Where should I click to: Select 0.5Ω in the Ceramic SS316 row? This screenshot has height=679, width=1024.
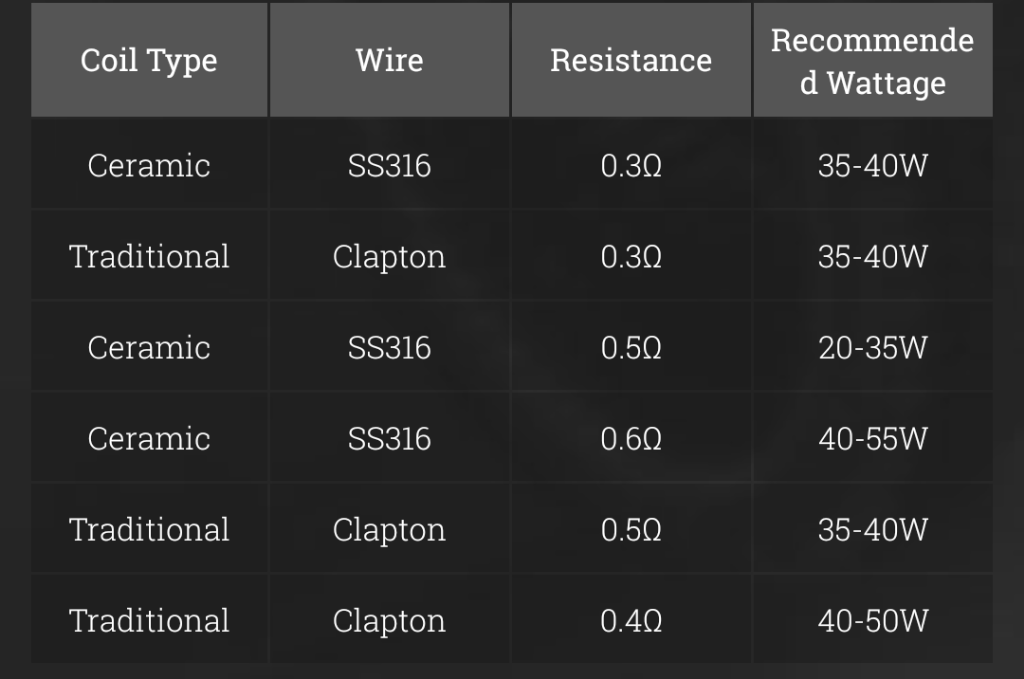click(x=631, y=347)
